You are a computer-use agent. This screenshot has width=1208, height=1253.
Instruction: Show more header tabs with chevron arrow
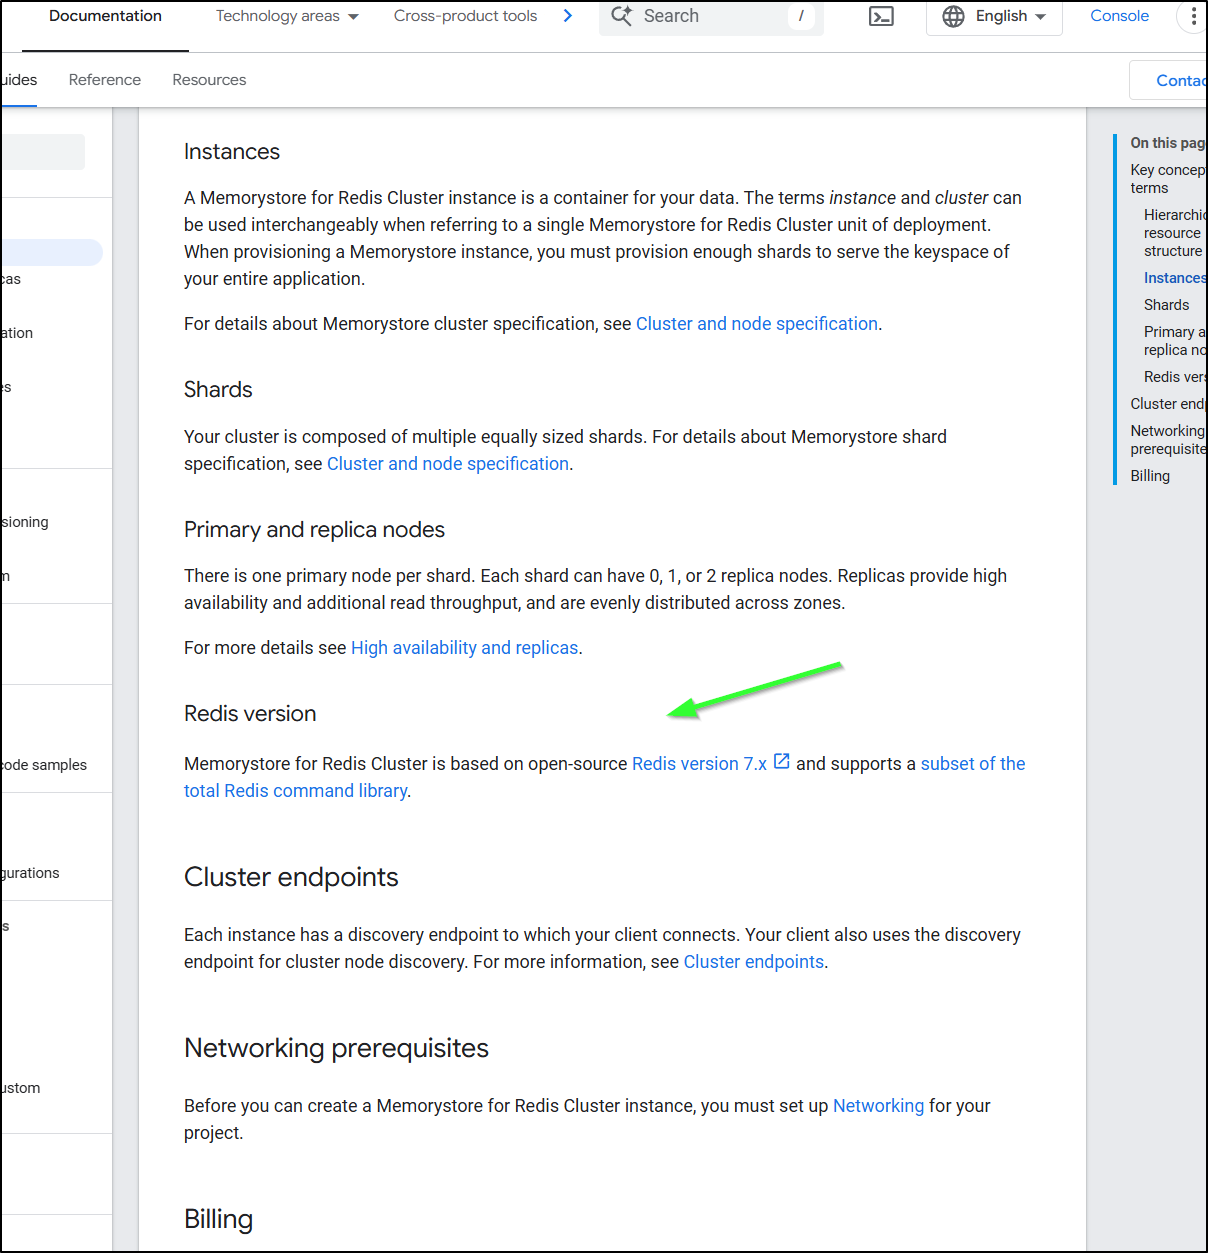568,16
